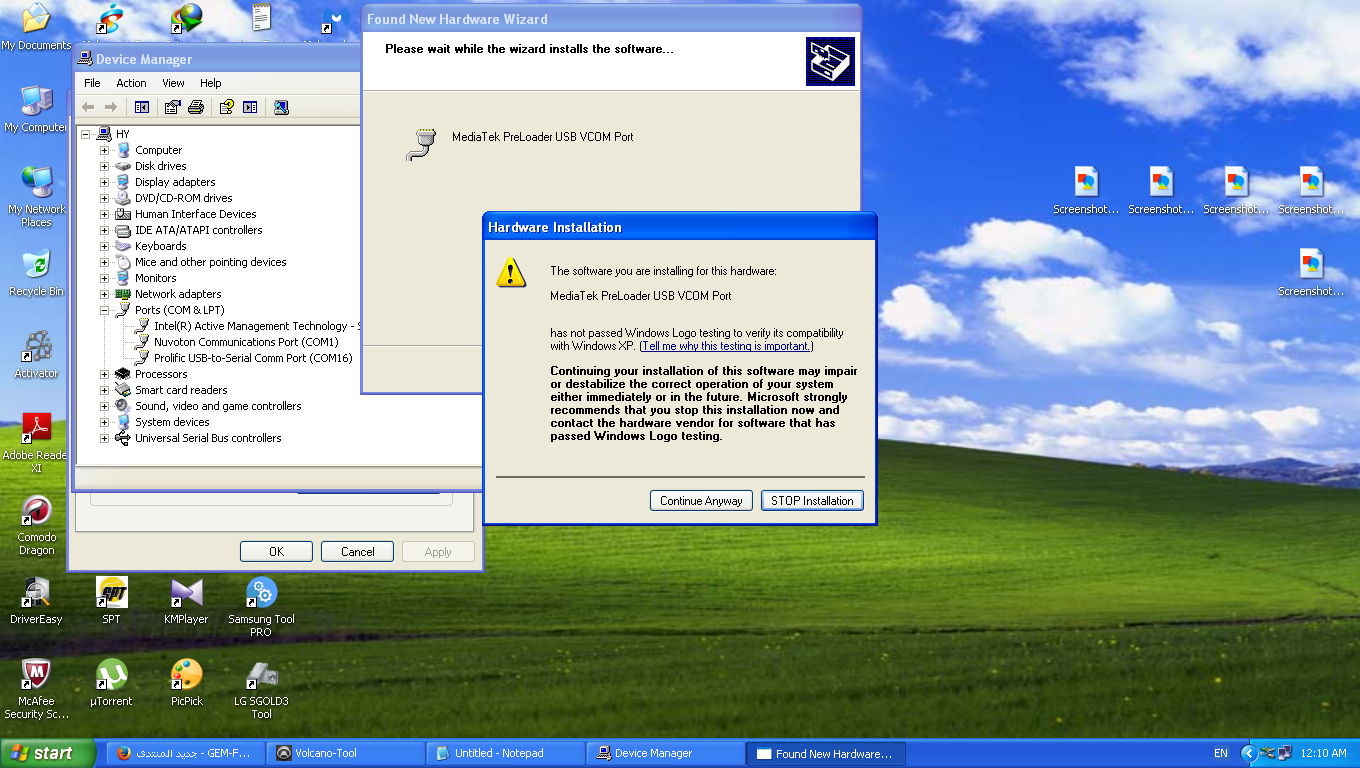Click Cancel in the dialog behind Device Manager
The image size is (1360, 768).
[357, 552]
